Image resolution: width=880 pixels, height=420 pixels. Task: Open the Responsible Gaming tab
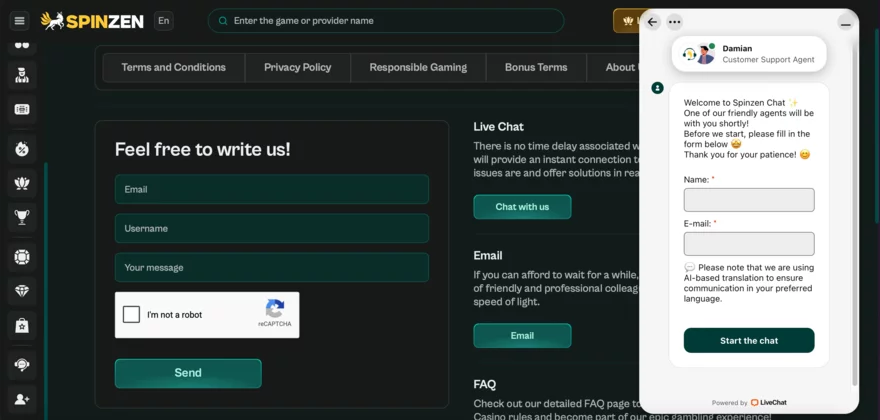[x=418, y=67]
